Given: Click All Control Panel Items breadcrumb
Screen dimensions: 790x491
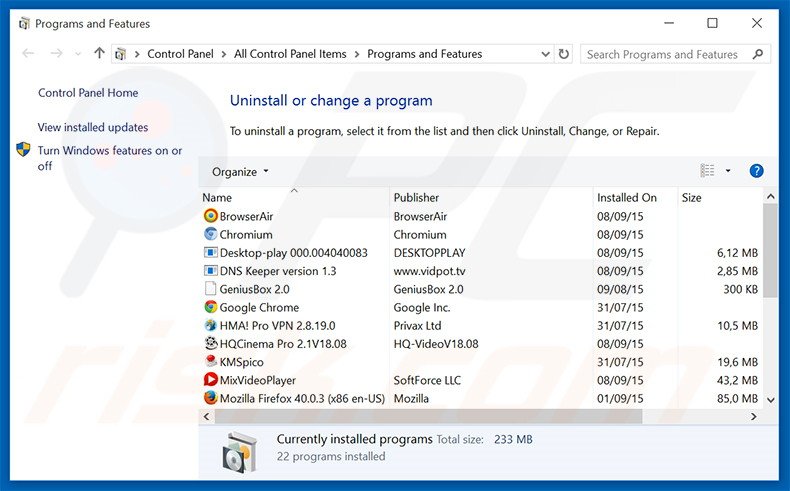Looking at the screenshot, I should click(290, 54).
